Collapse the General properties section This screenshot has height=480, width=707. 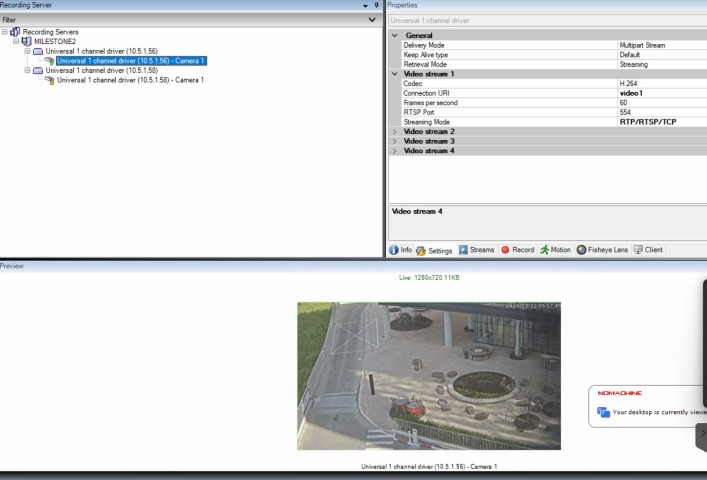394,36
